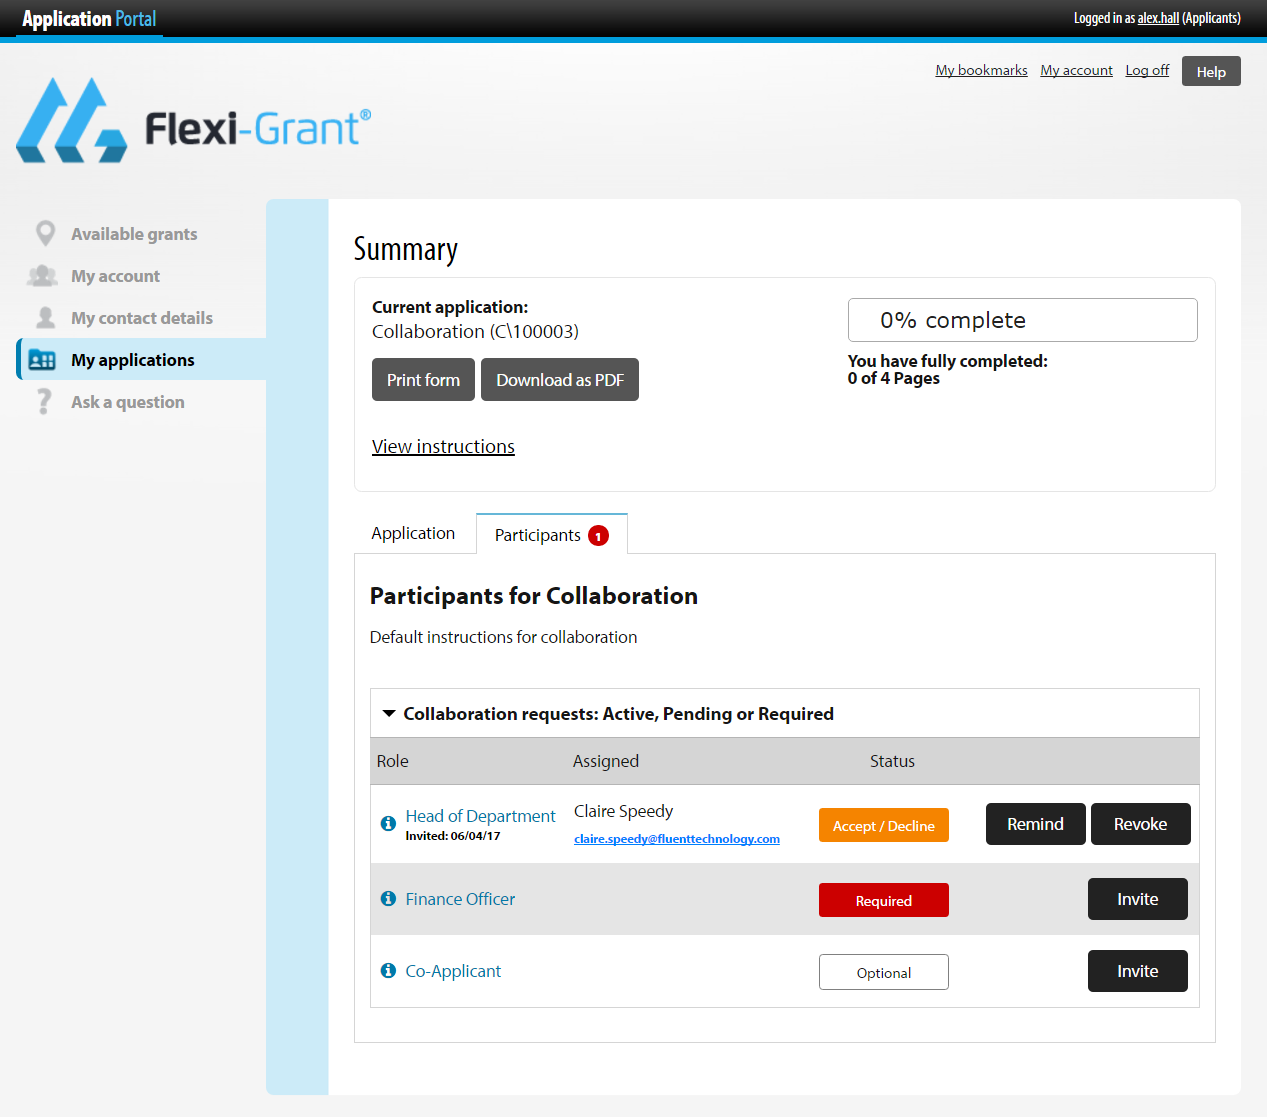Open My contact details via its person icon
The width and height of the screenshot is (1267, 1117).
click(46, 317)
